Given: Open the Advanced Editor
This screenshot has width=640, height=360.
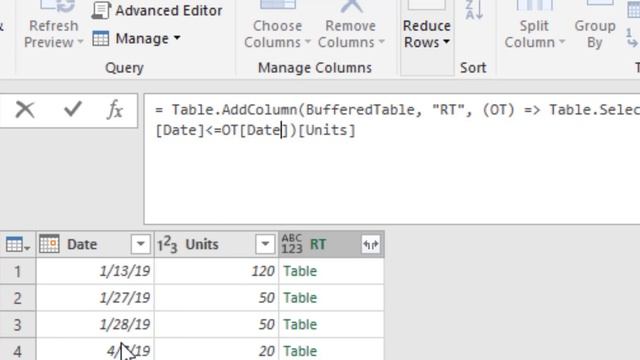Looking at the screenshot, I should pyautogui.click(x=158, y=11).
